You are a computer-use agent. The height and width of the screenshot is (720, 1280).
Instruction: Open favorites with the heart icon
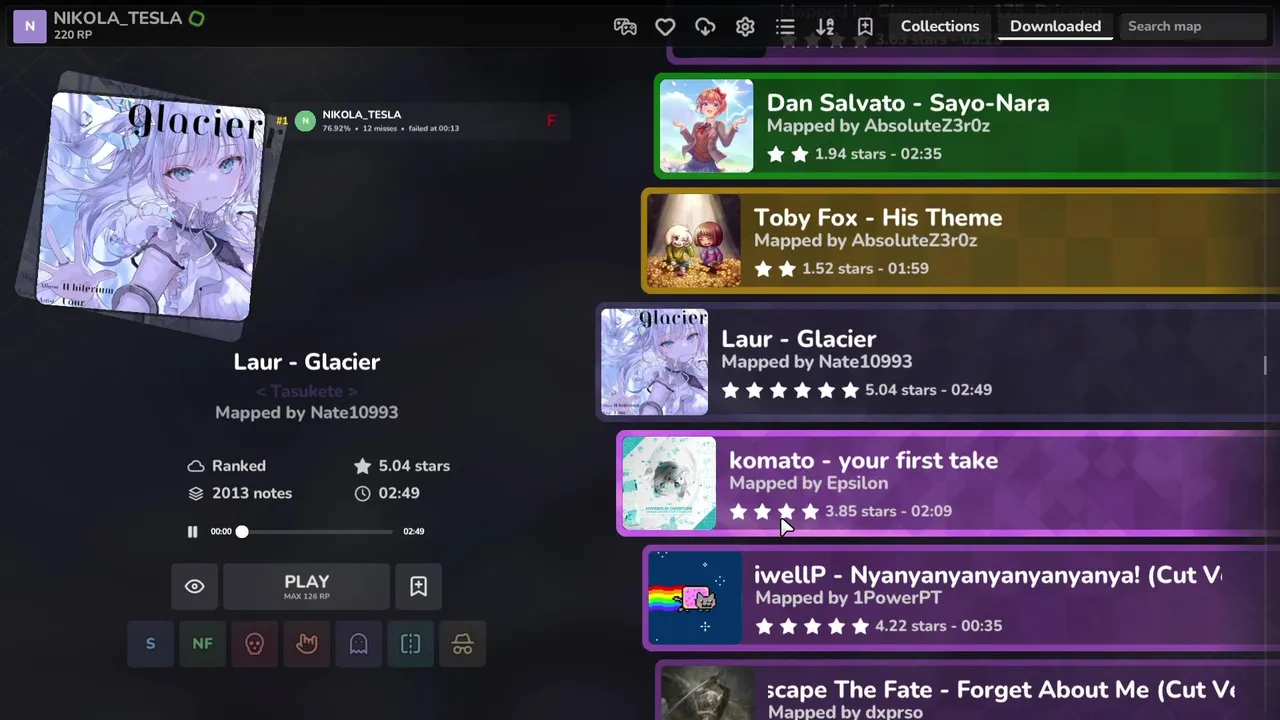coord(665,27)
